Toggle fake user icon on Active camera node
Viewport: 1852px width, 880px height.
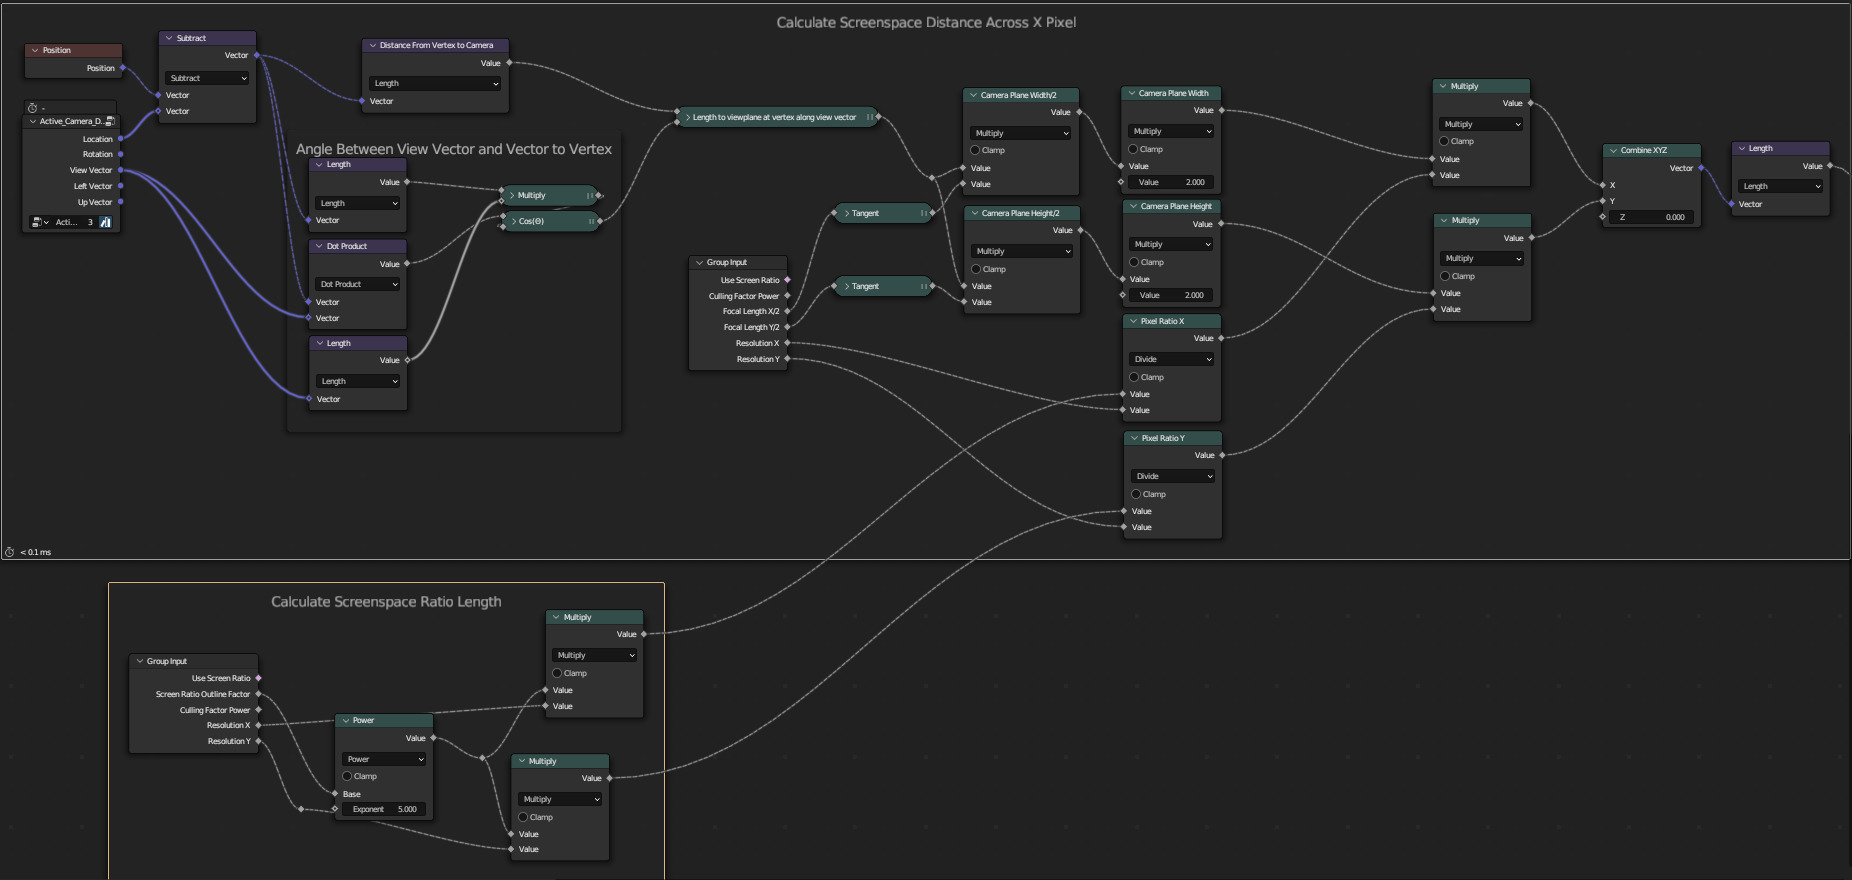click(106, 222)
